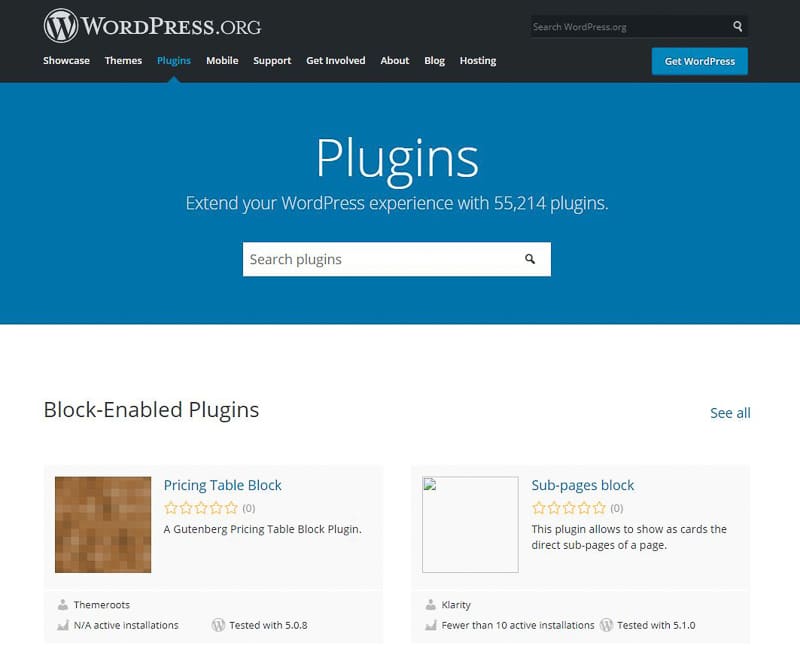
Task: Open the Pricing Table Block plugin link
Action: pos(222,485)
